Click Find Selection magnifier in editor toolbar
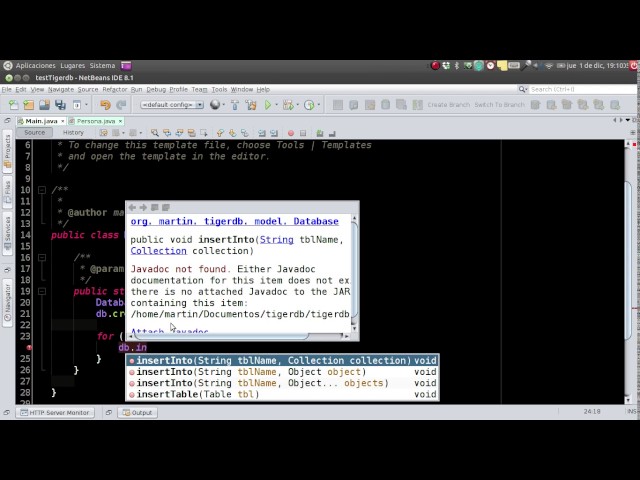640x480 pixels. pyautogui.click(x=154, y=133)
